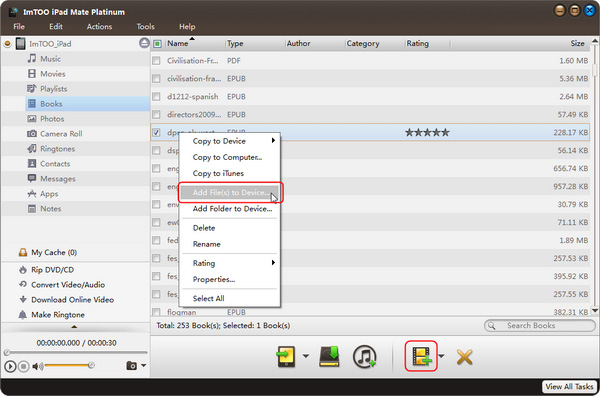The height and width of the screenshot is (396, 600).
Task: Select the Books icon in sidebar
Action: (33, 104)
